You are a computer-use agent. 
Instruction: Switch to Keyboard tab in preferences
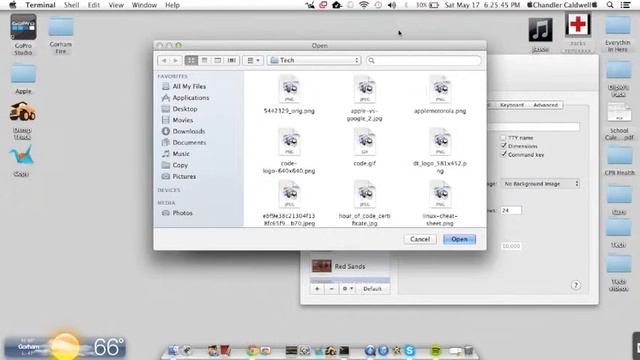coord(511,105)
